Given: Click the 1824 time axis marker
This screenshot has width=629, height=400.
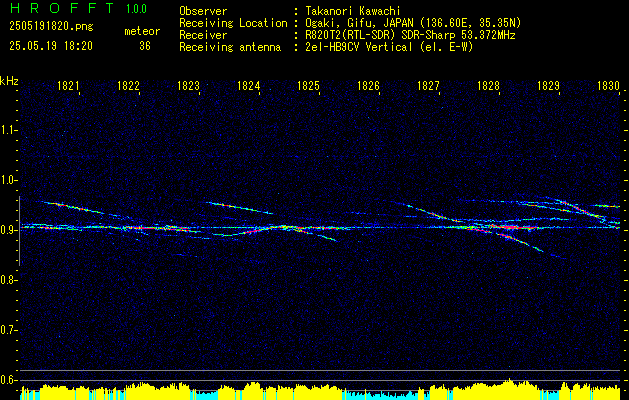Looking at the screenshot, I should (x=249, y=86).
